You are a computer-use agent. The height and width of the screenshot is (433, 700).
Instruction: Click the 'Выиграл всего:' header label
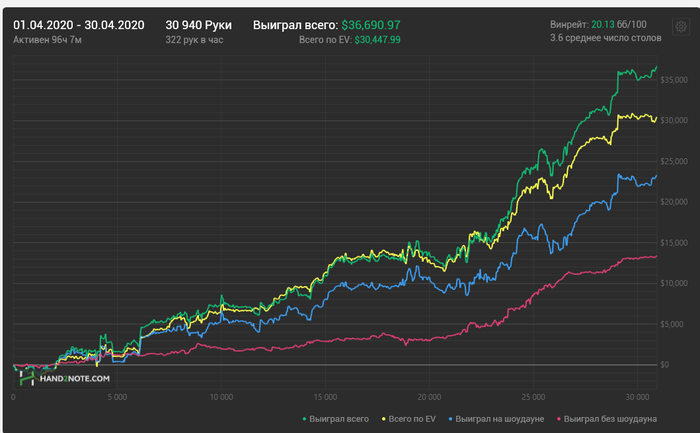296,25
